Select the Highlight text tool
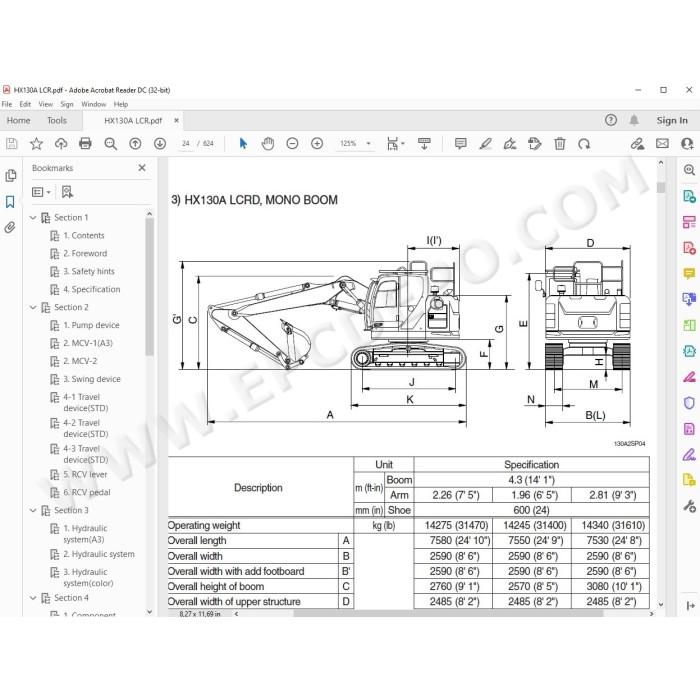Image resolution: width=700 pixels, height=700 pixels. point(485,143)
